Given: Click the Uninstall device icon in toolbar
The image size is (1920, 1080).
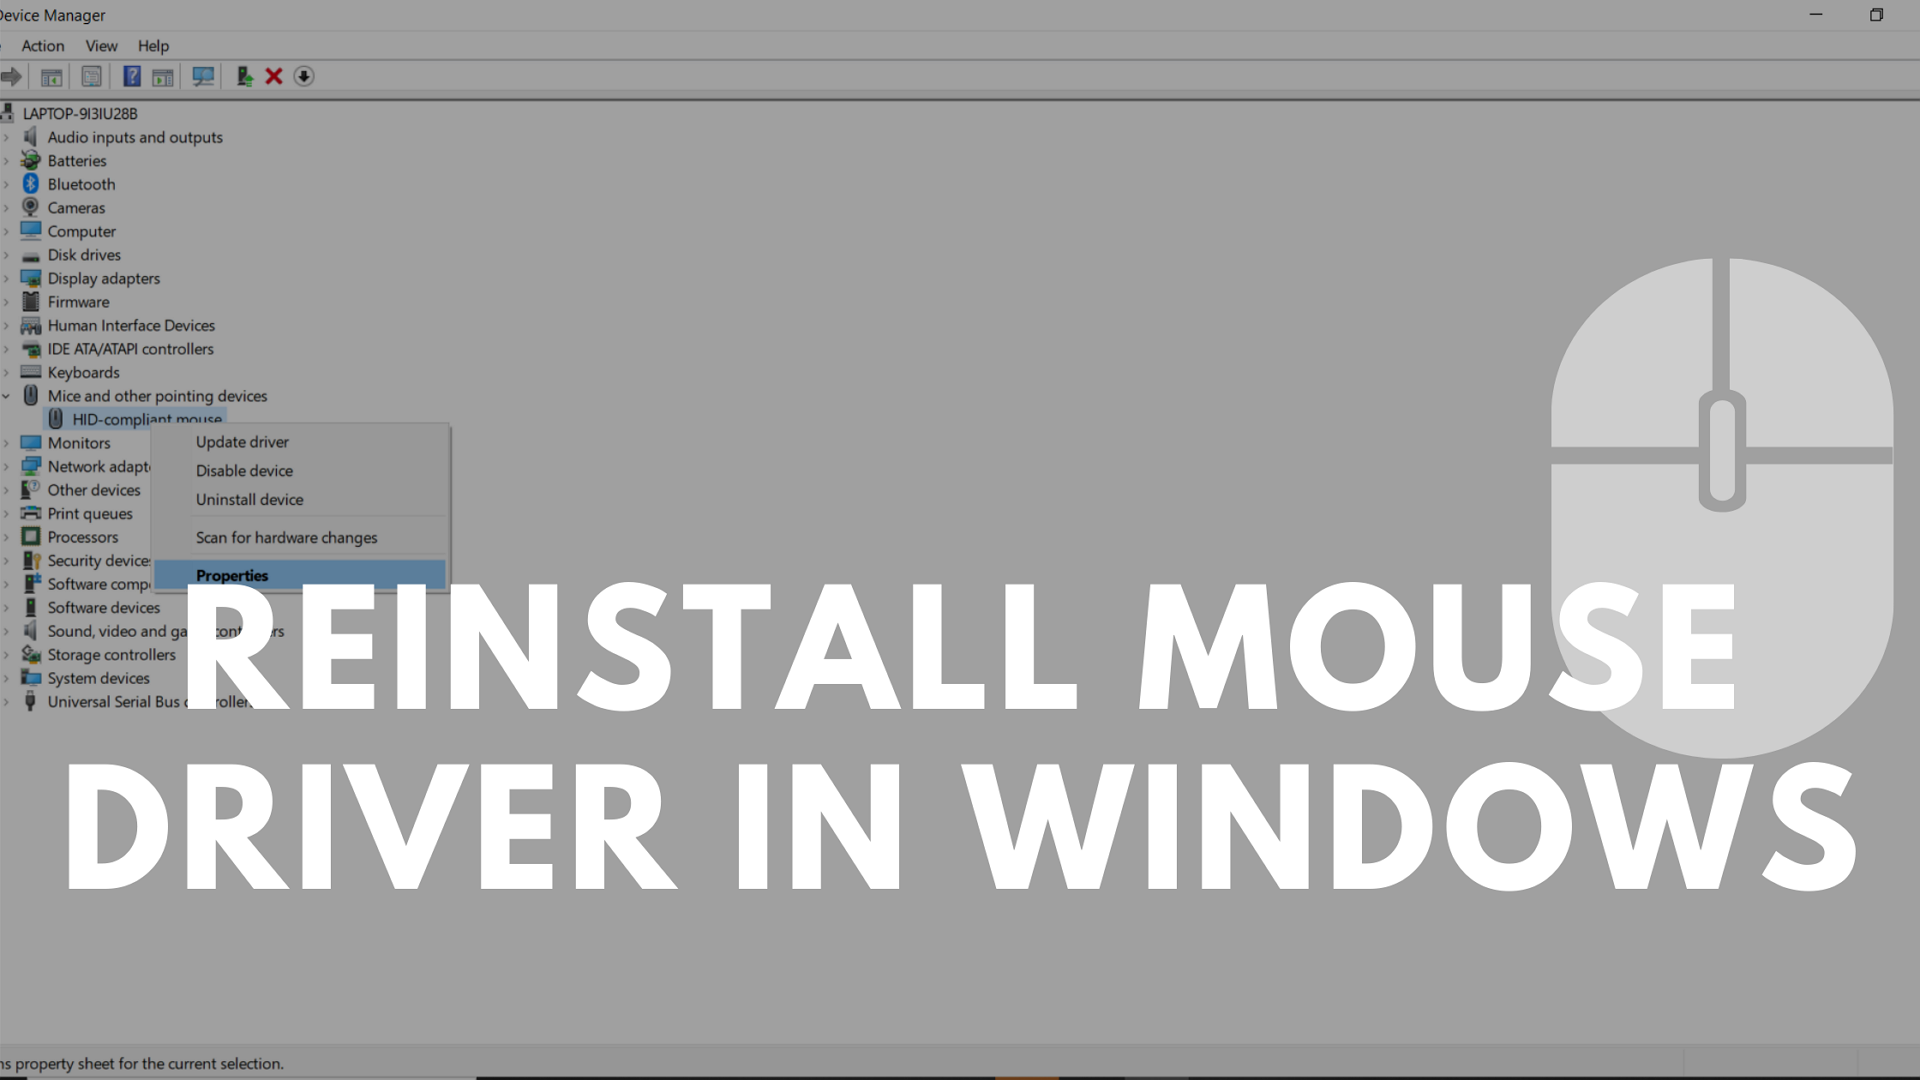Looking at the screenshot, I should (x=273, y=75).
